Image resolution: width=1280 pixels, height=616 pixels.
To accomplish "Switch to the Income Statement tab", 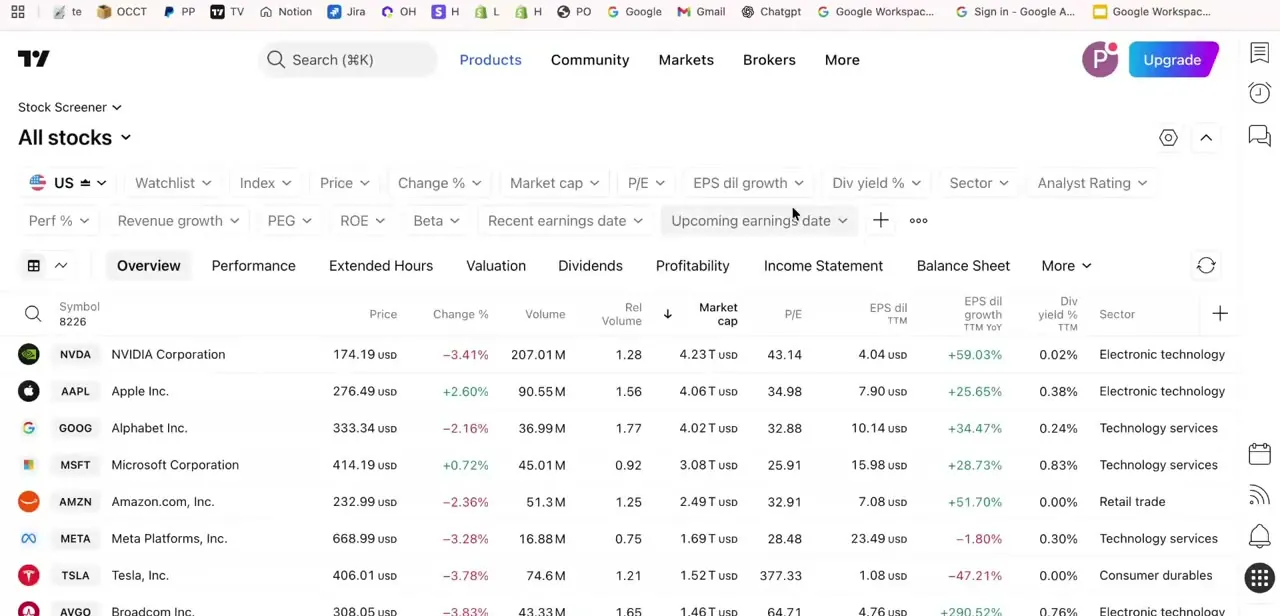I will 823,266.
